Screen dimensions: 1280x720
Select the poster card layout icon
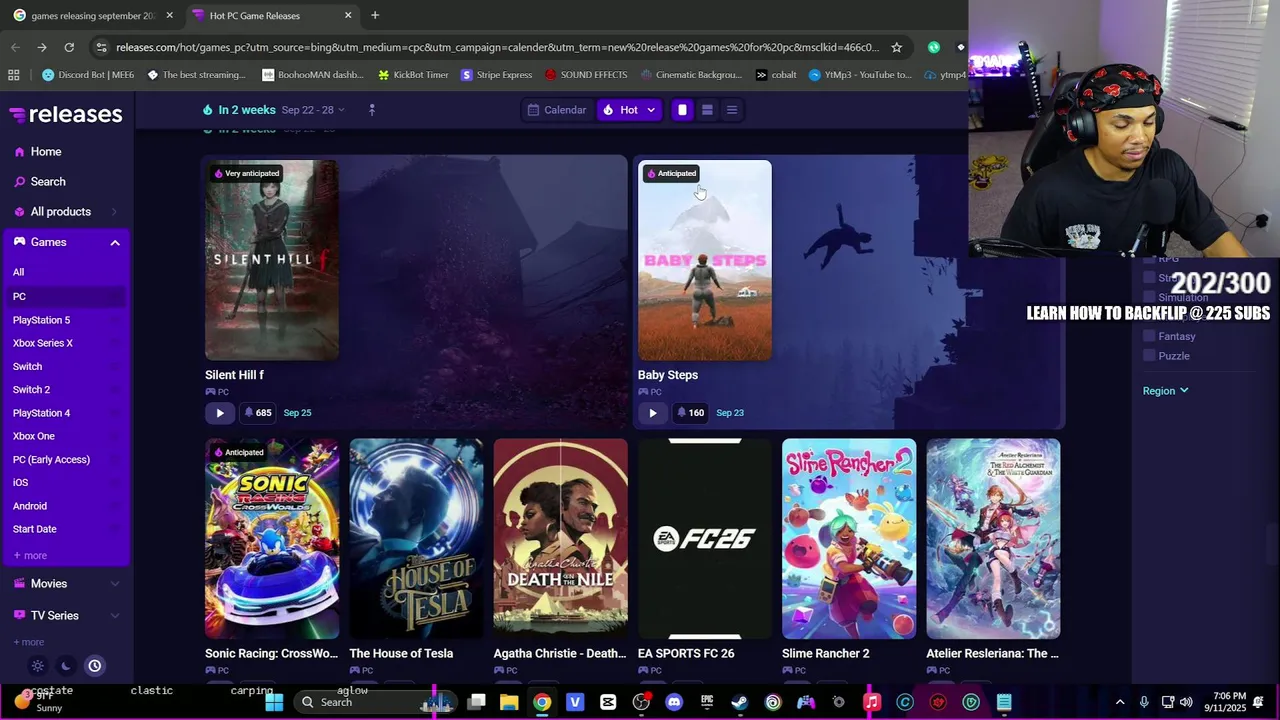click(682, 110)
